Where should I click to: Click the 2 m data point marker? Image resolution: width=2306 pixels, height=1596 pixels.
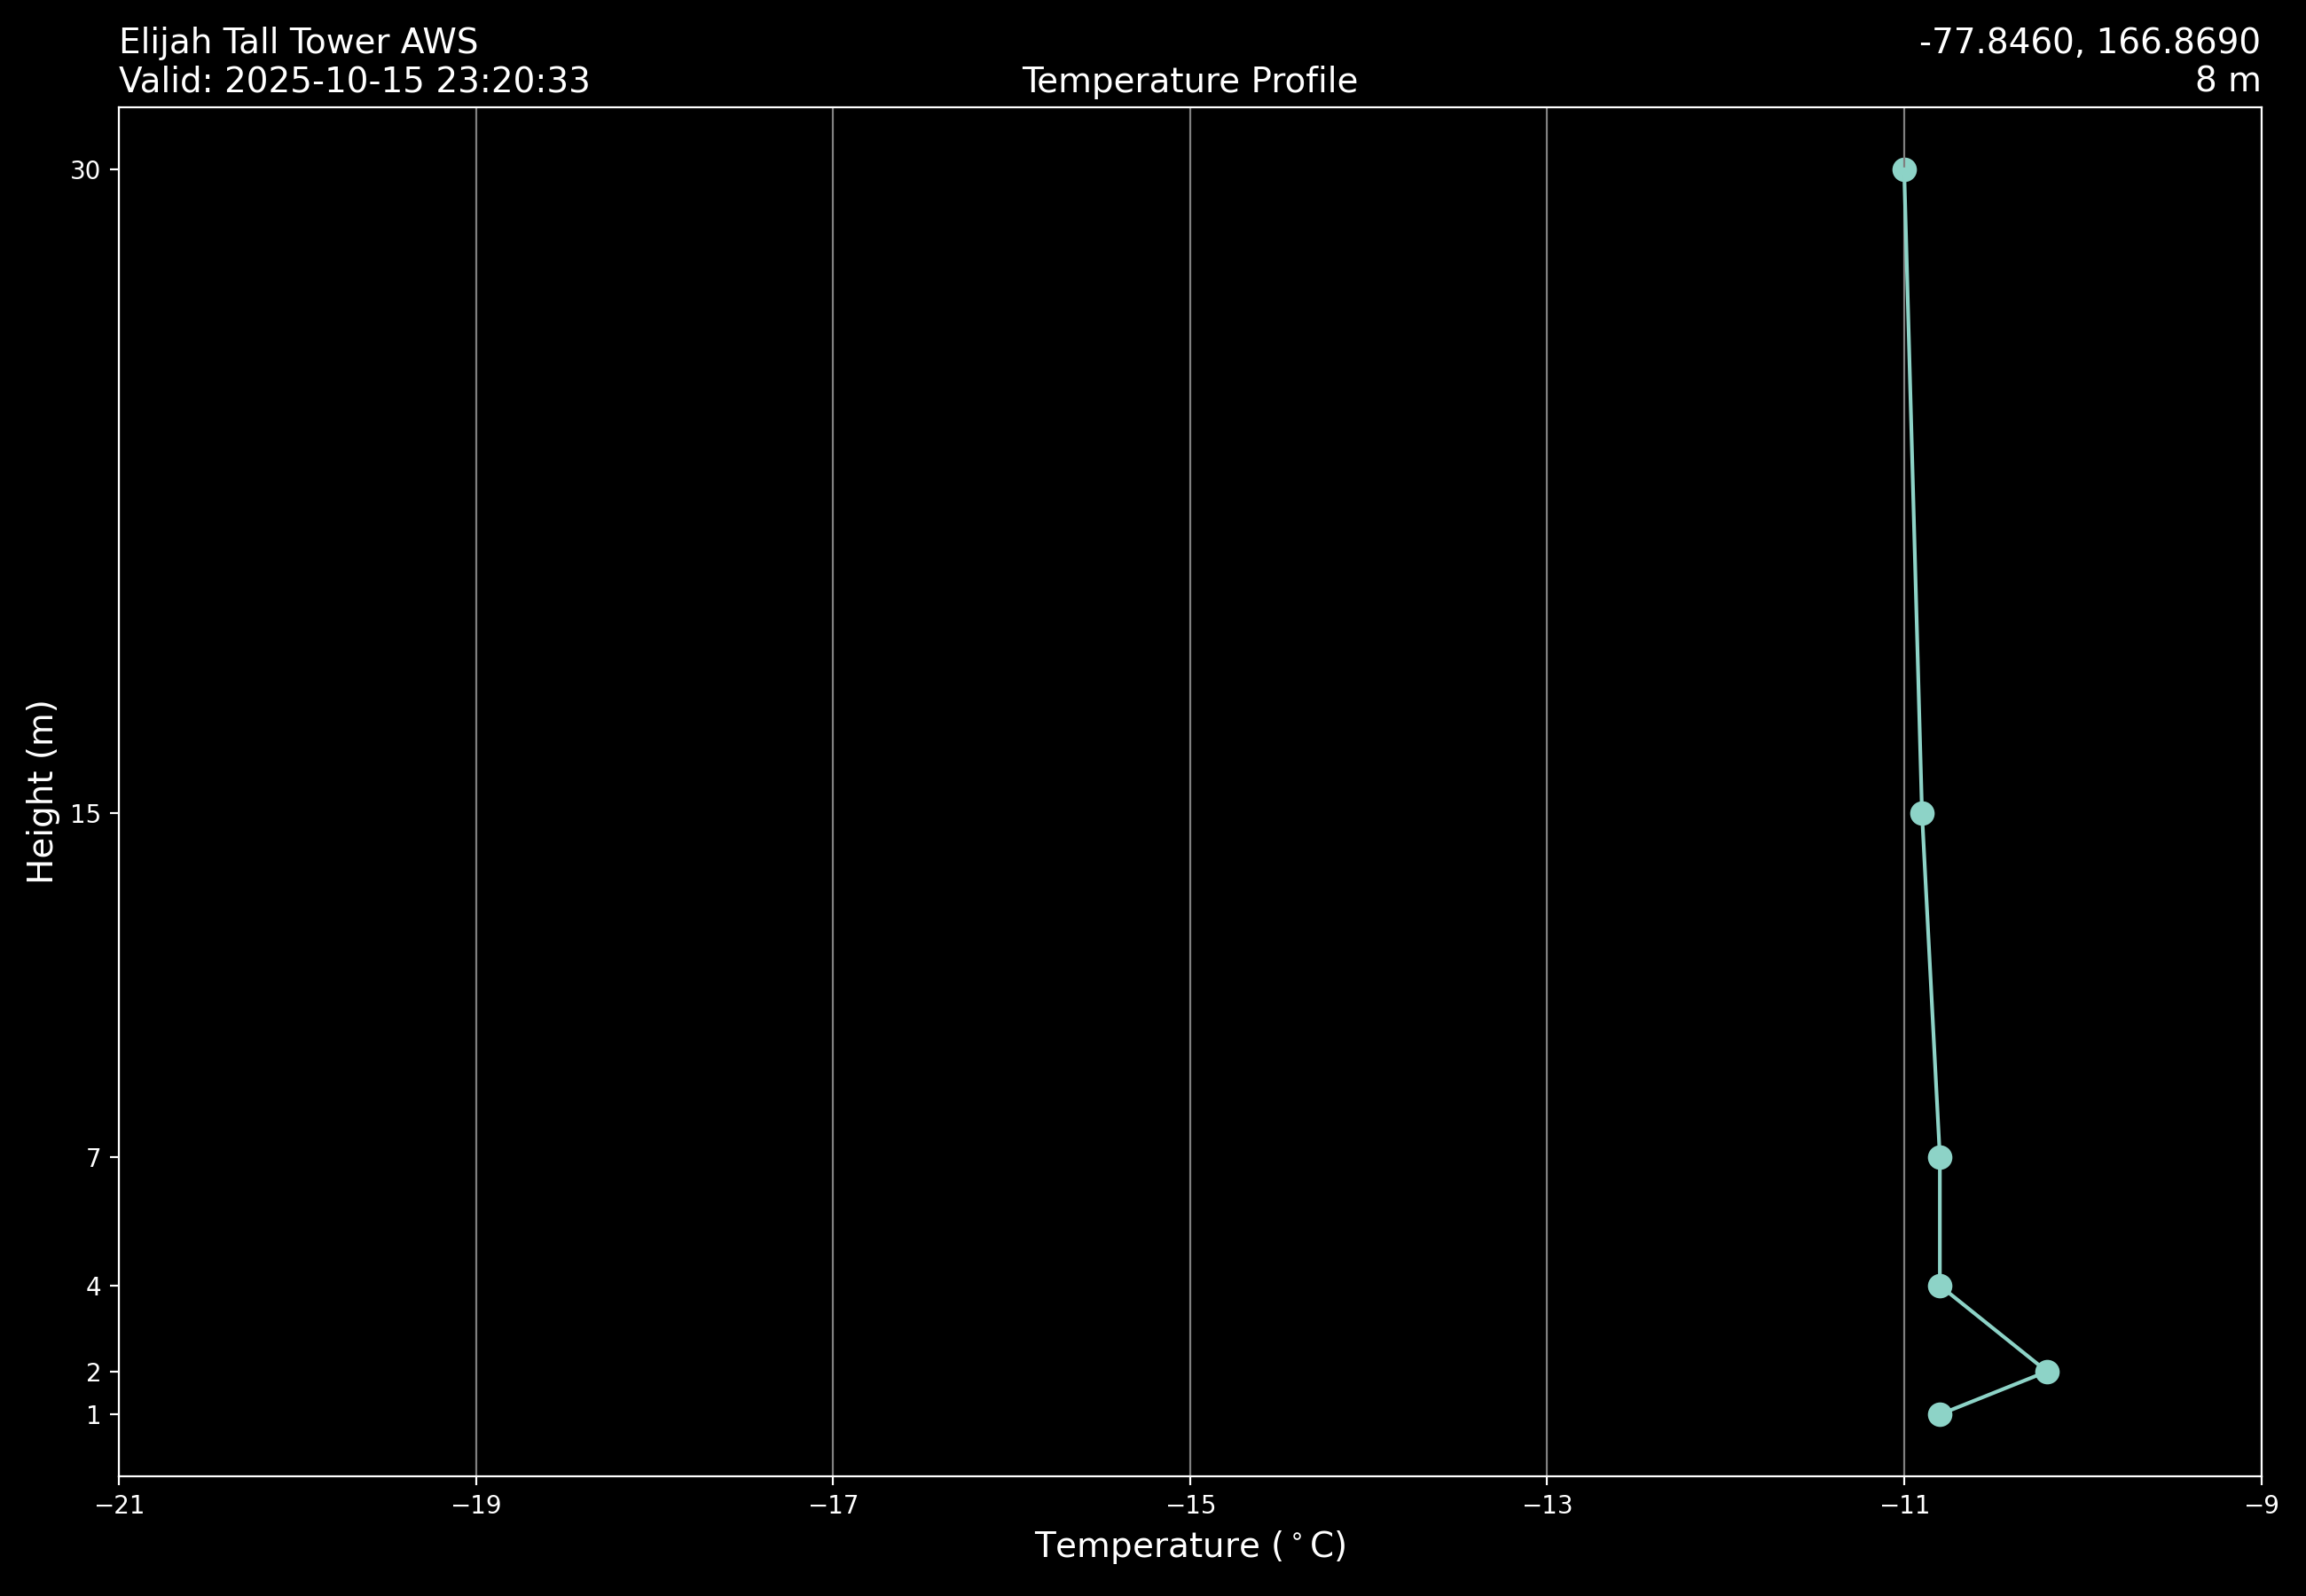pos(2047,1372)
